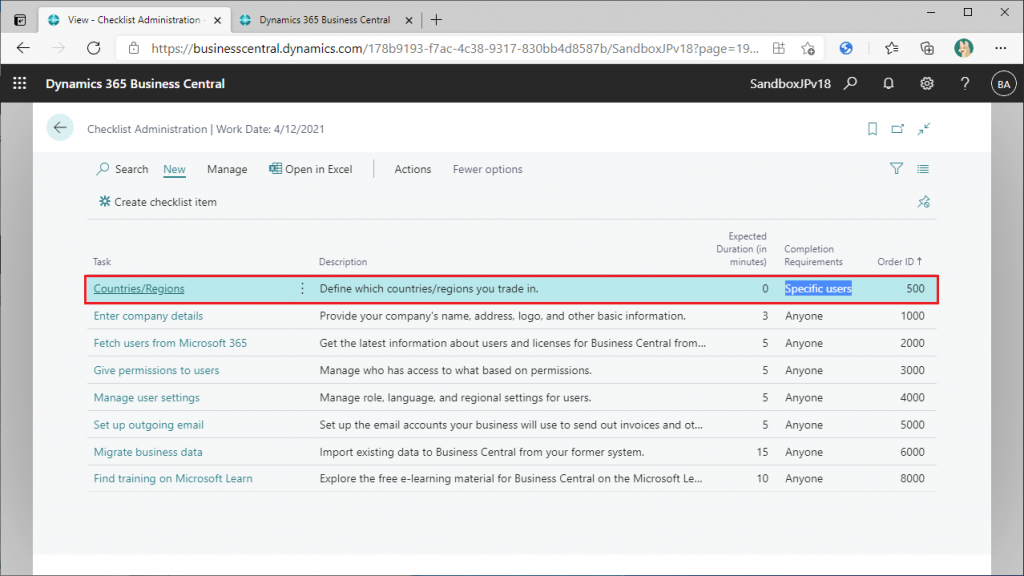Close the Dynamics 365 Business Central tab
1024x576 pixels.
point(409,20)
